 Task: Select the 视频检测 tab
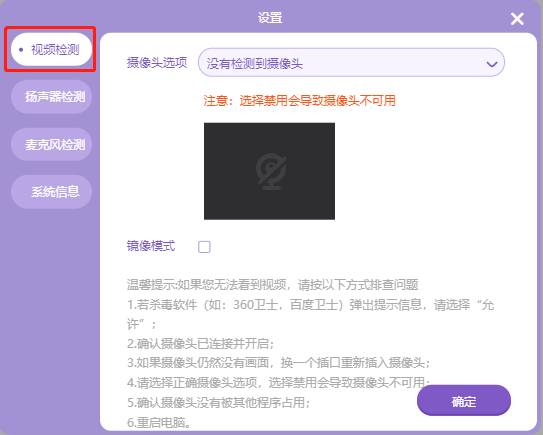coord(51,50)
